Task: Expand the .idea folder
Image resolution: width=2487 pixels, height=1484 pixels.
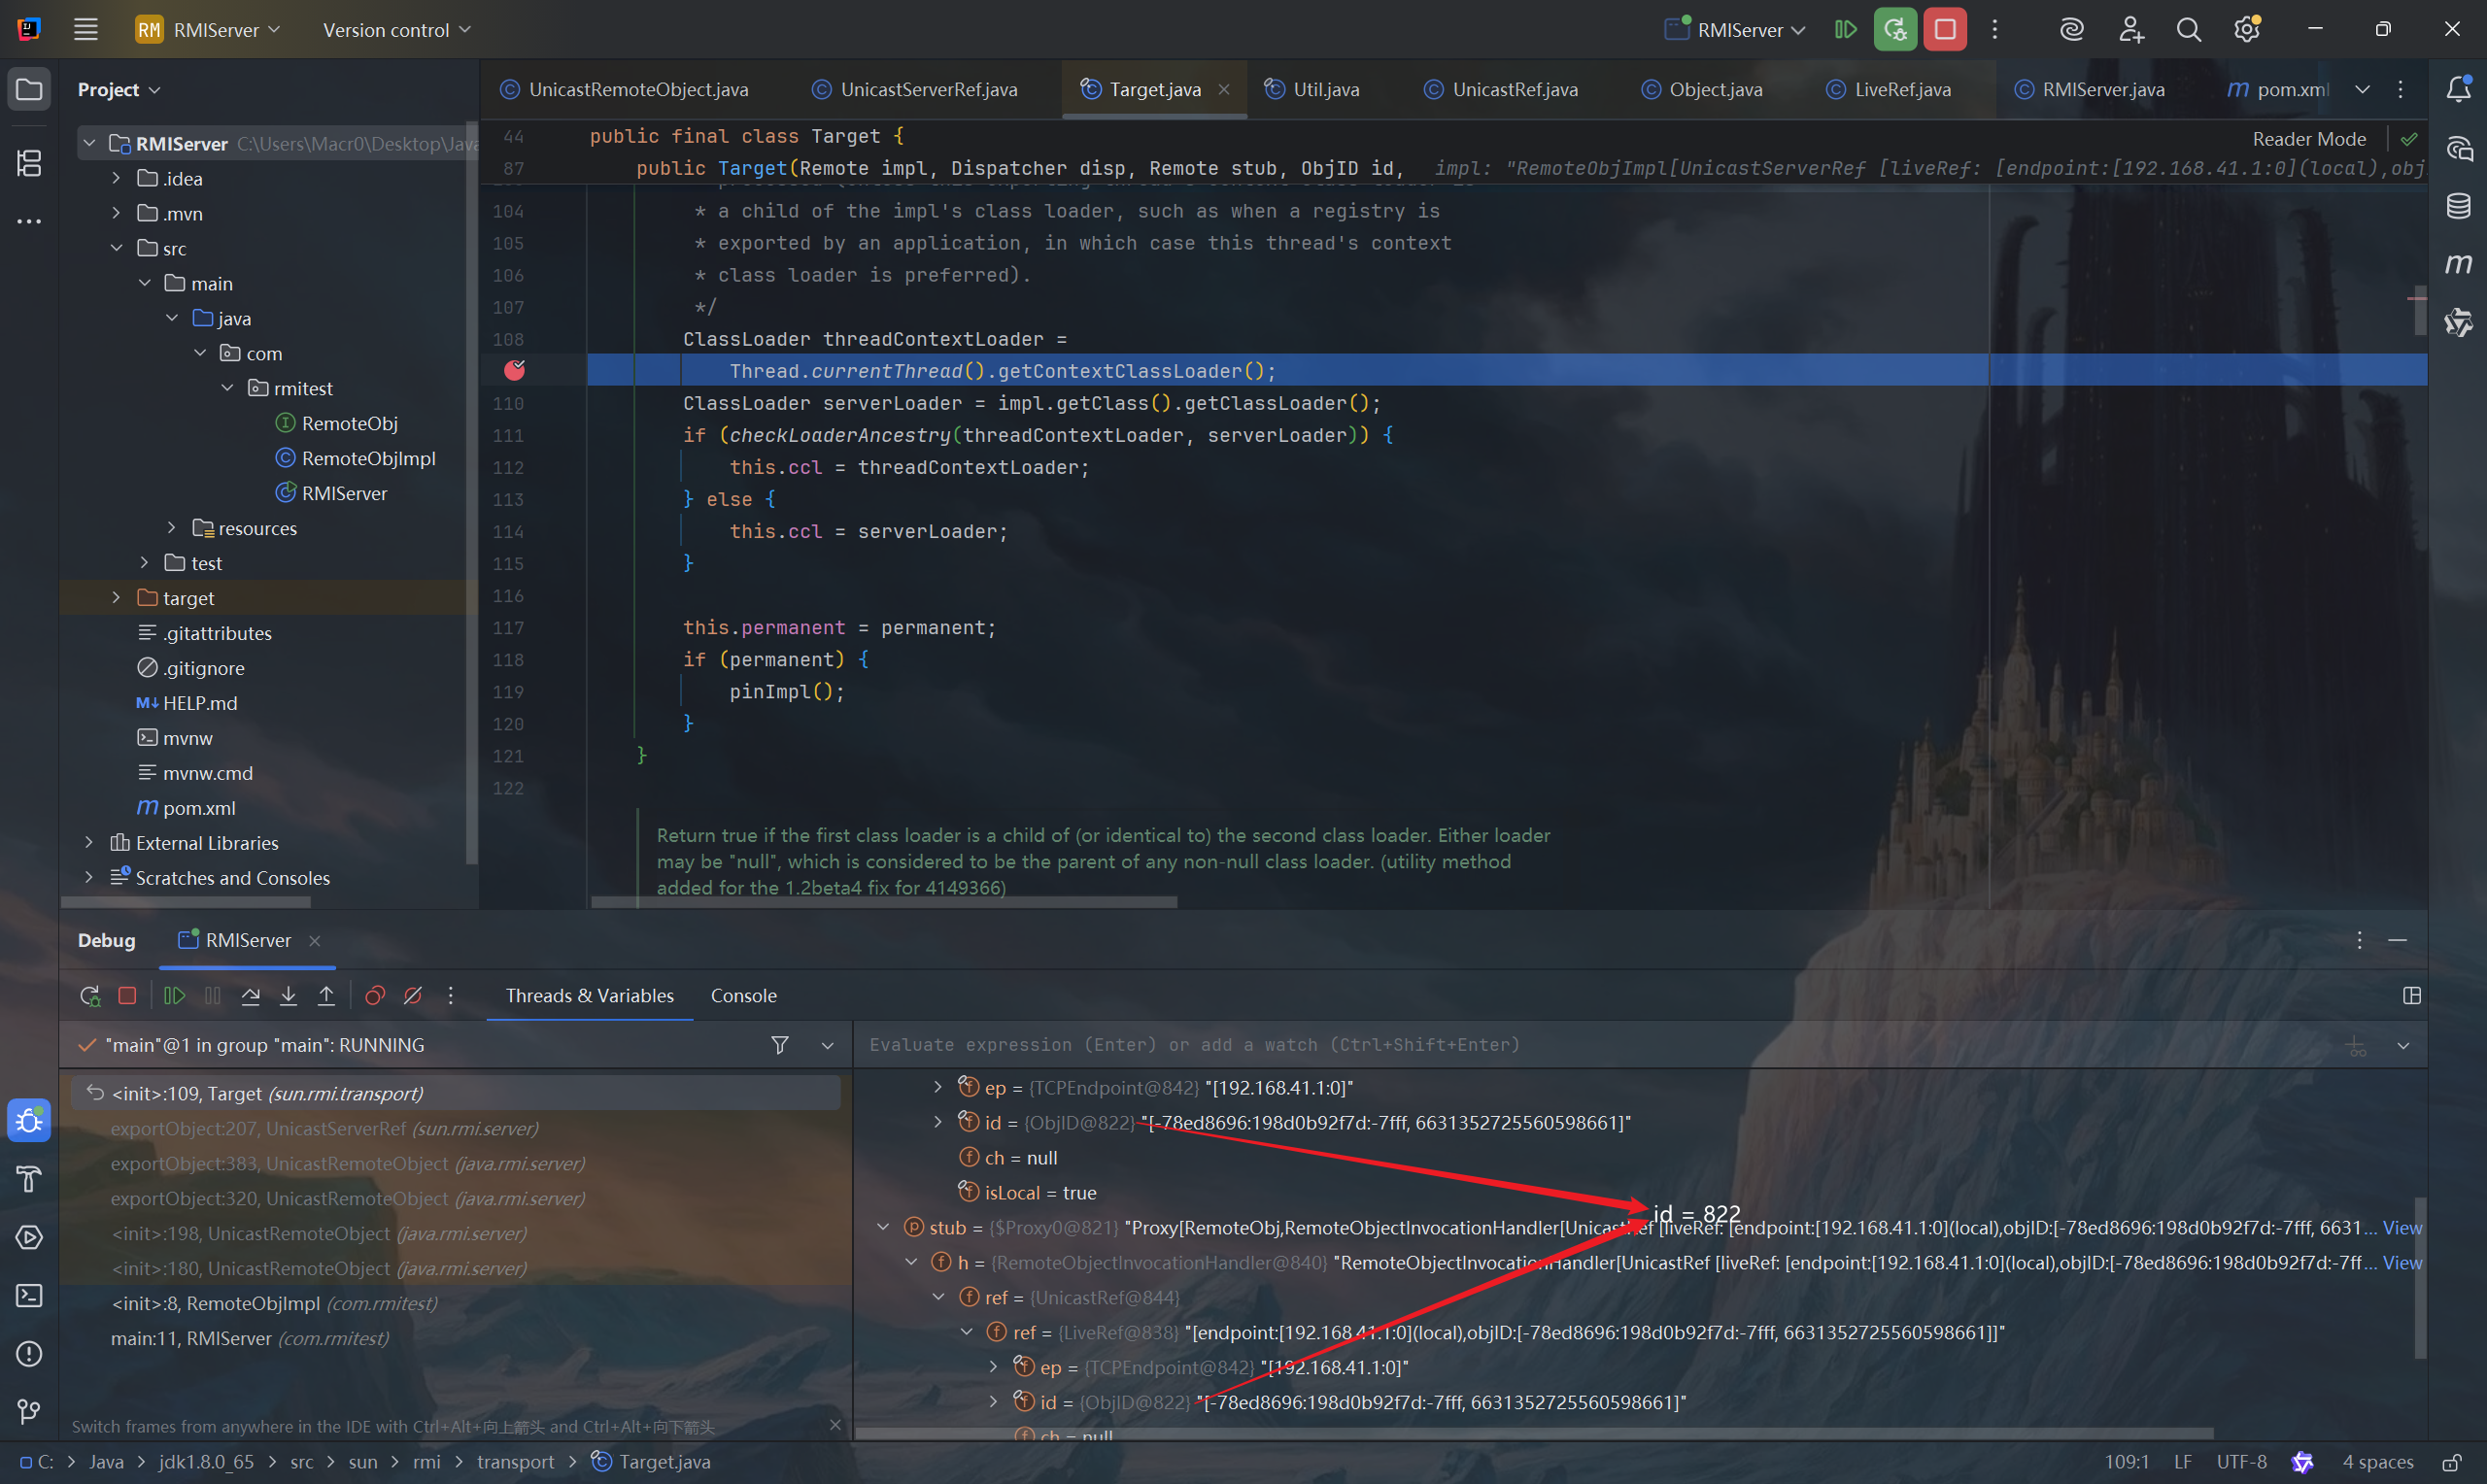Action: 116,178
